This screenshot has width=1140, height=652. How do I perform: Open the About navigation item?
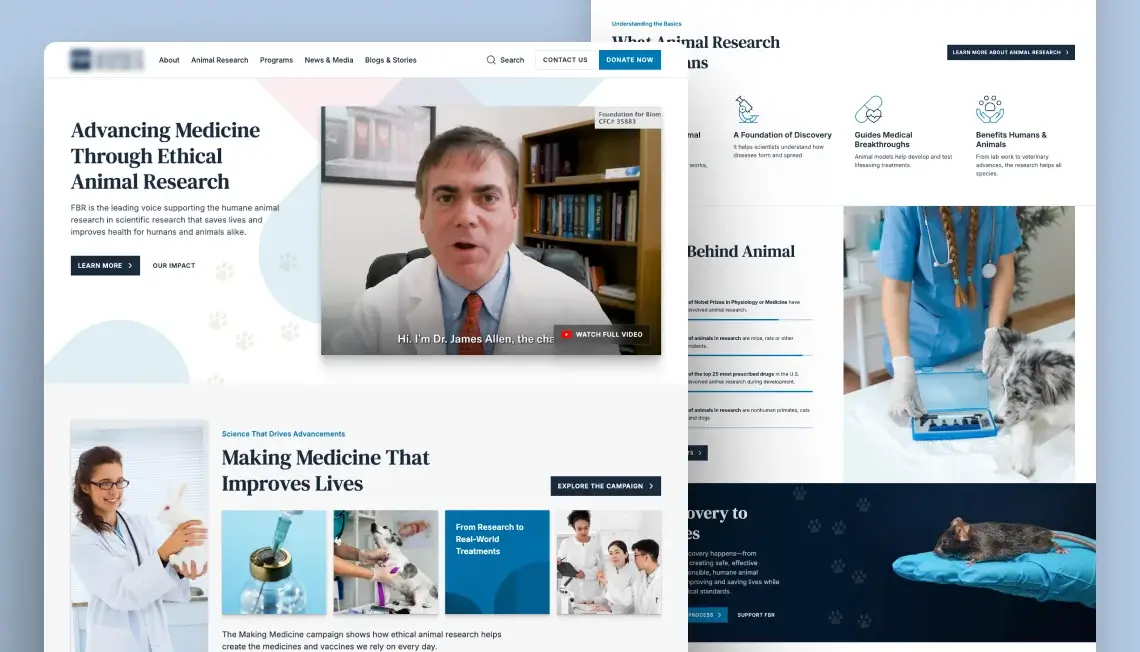point(169,60)
